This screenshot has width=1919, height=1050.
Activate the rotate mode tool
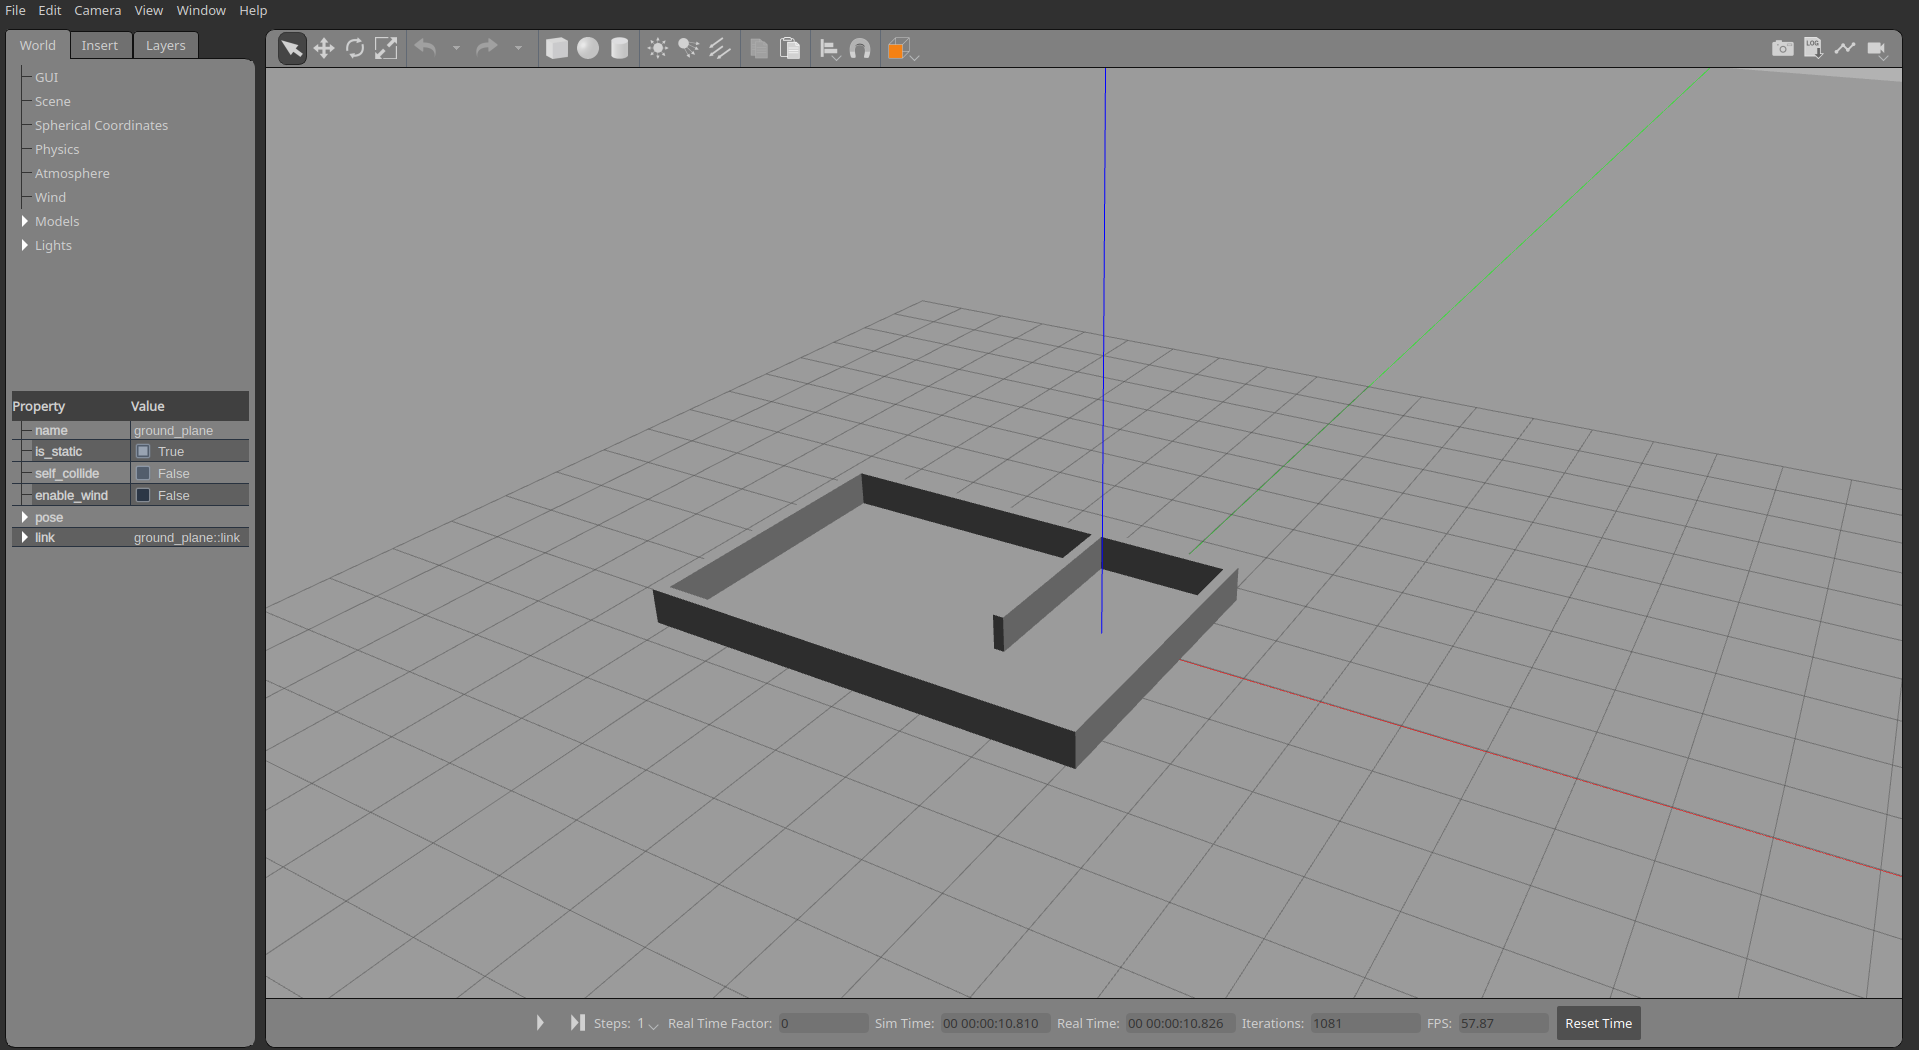coord(355,48)
